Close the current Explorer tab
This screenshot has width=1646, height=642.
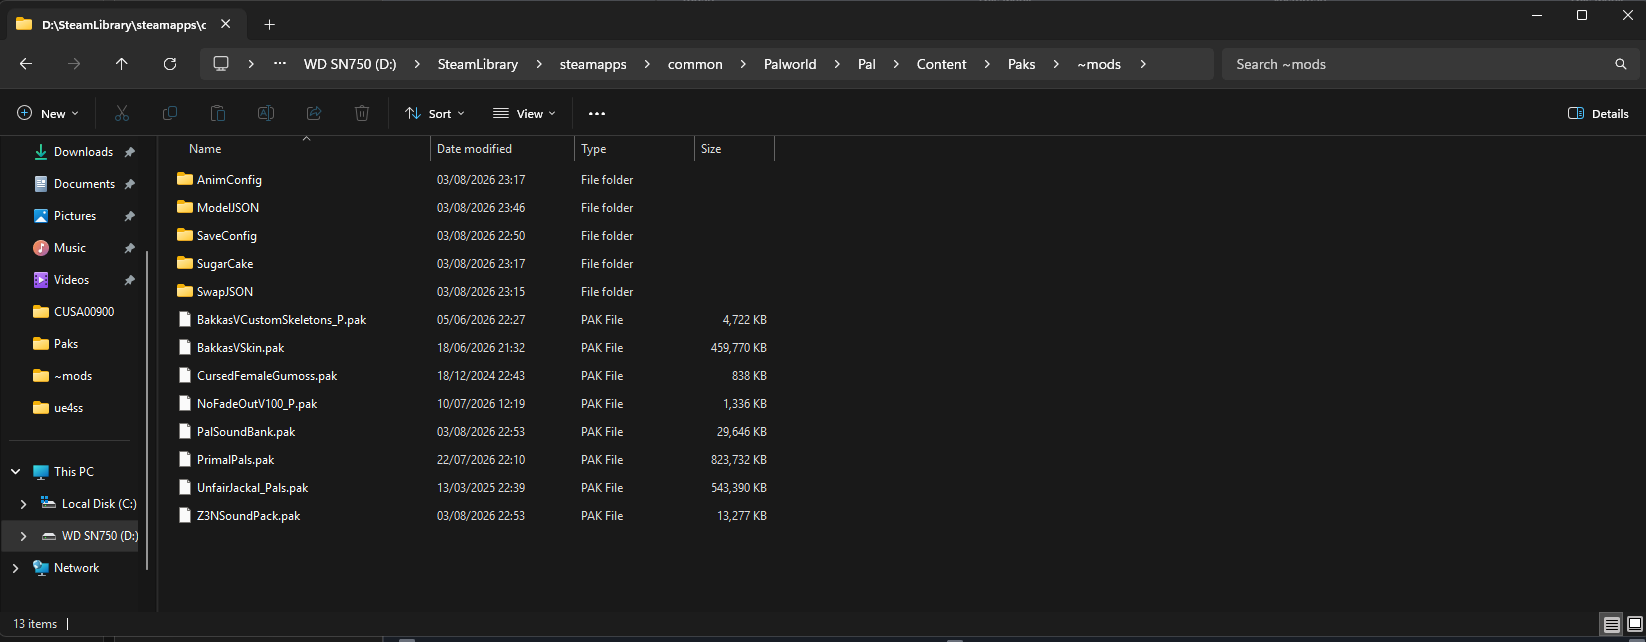click(x=226, y=24)
